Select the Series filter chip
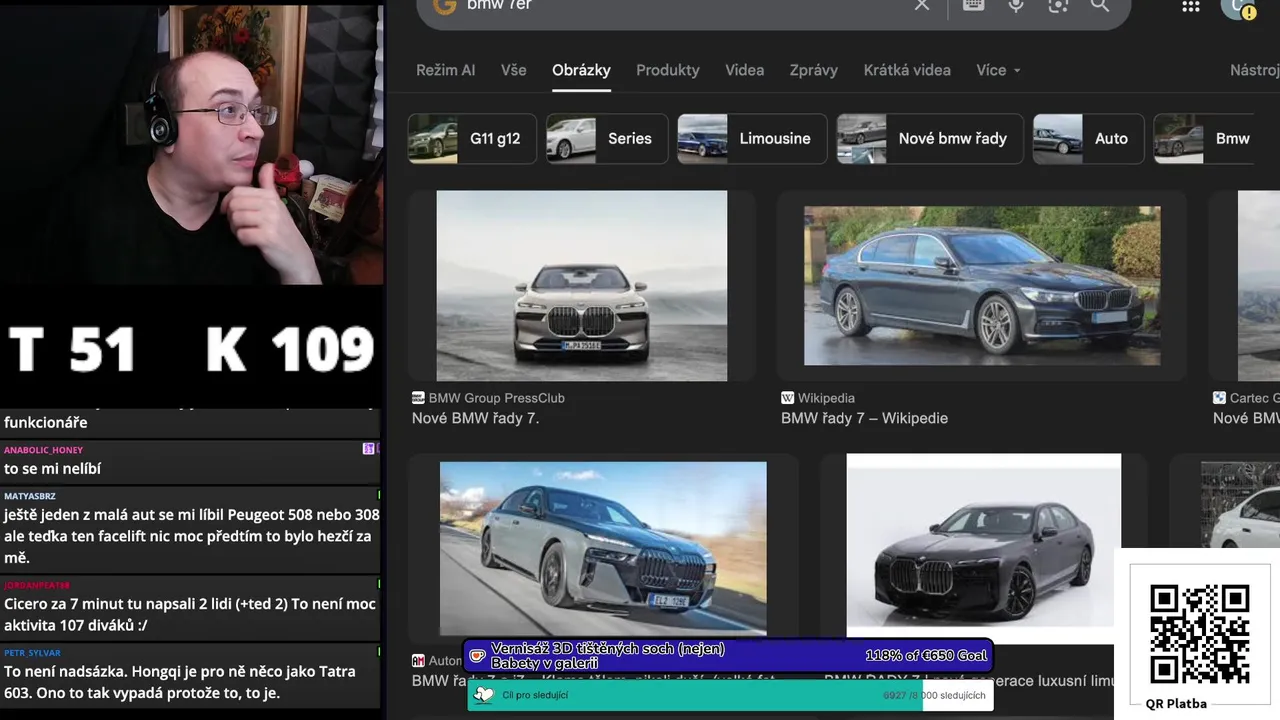 click(x=607, y=138)
